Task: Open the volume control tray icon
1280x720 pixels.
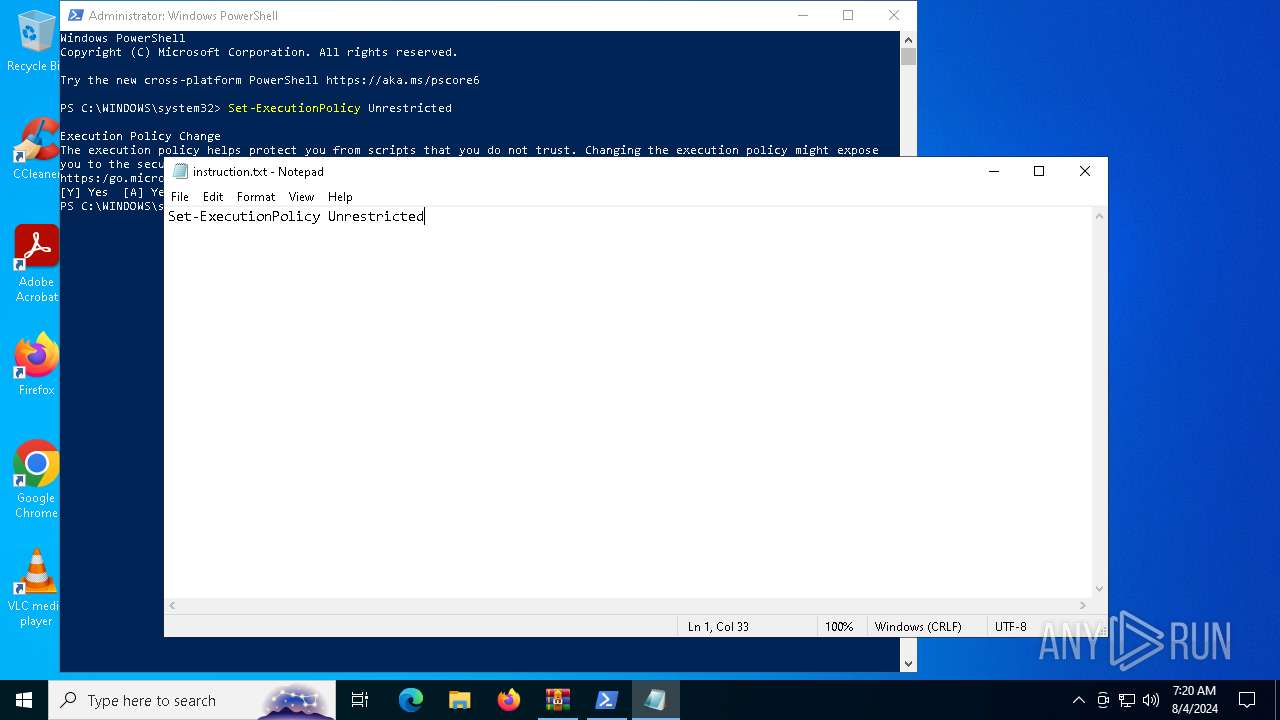Action: tap(1151, 700)
